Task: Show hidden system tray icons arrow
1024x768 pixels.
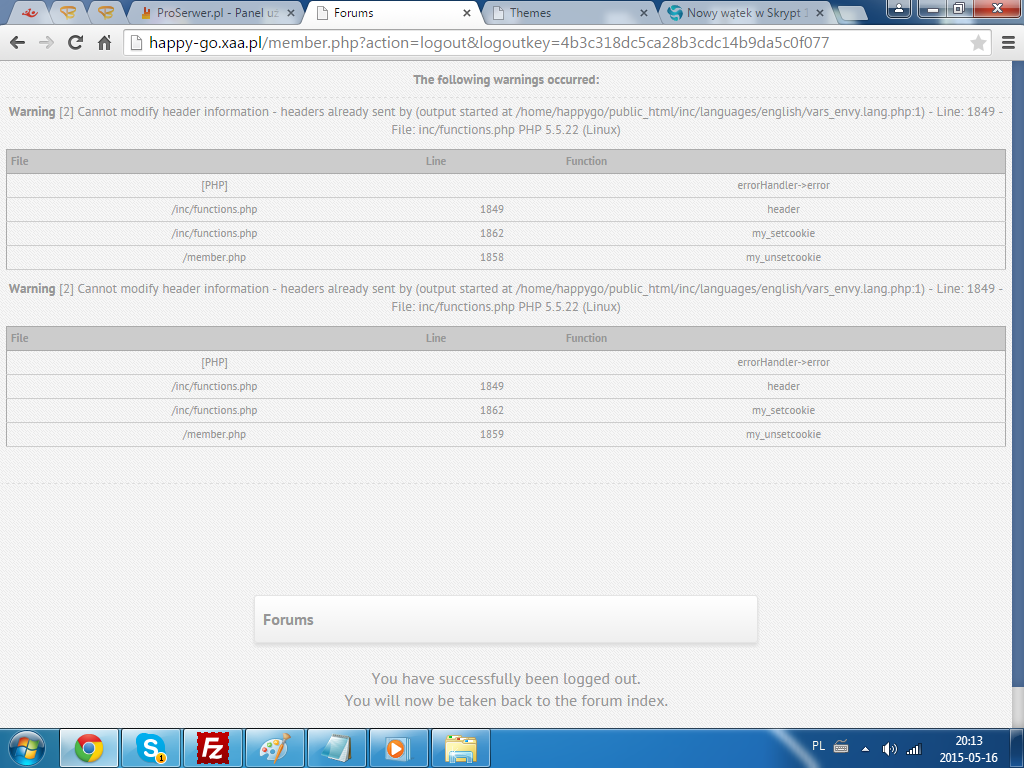Action: [865, 749]
